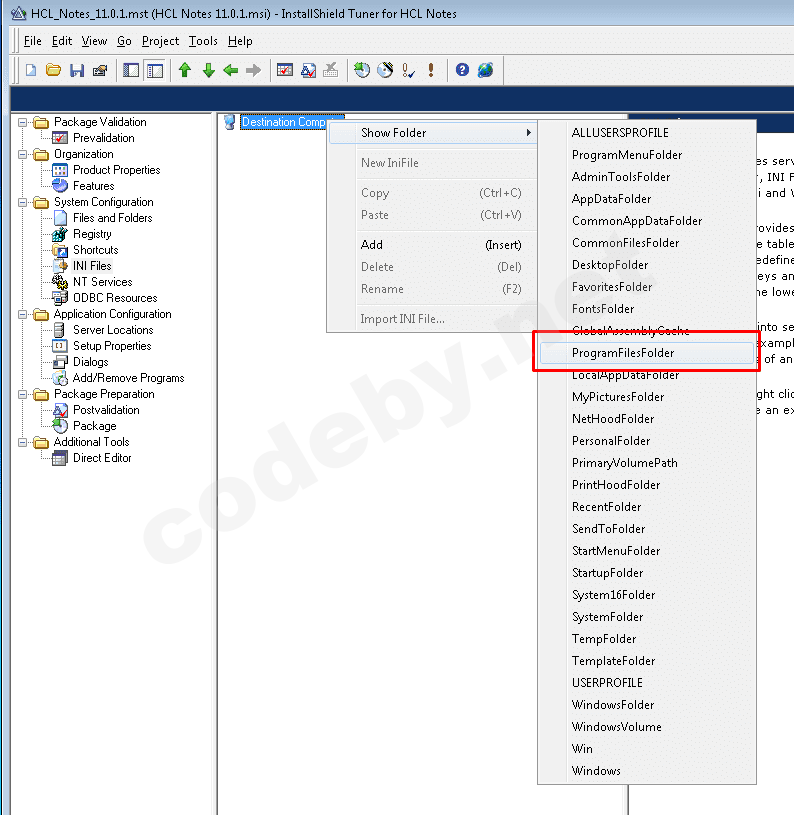Screen dimensions: 794x815
Task: Select Files and Folders tree item
Action: point(112,218)
